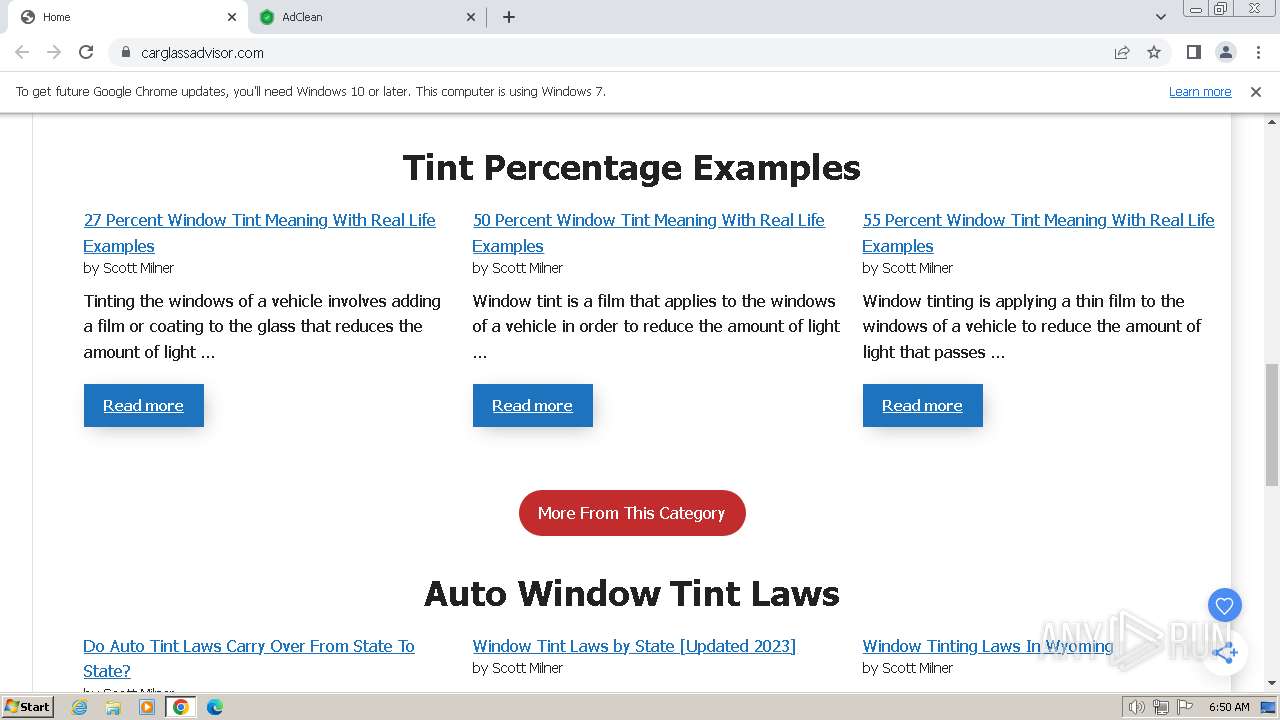Open 50 Percent Window Tint article

point(648,233)
